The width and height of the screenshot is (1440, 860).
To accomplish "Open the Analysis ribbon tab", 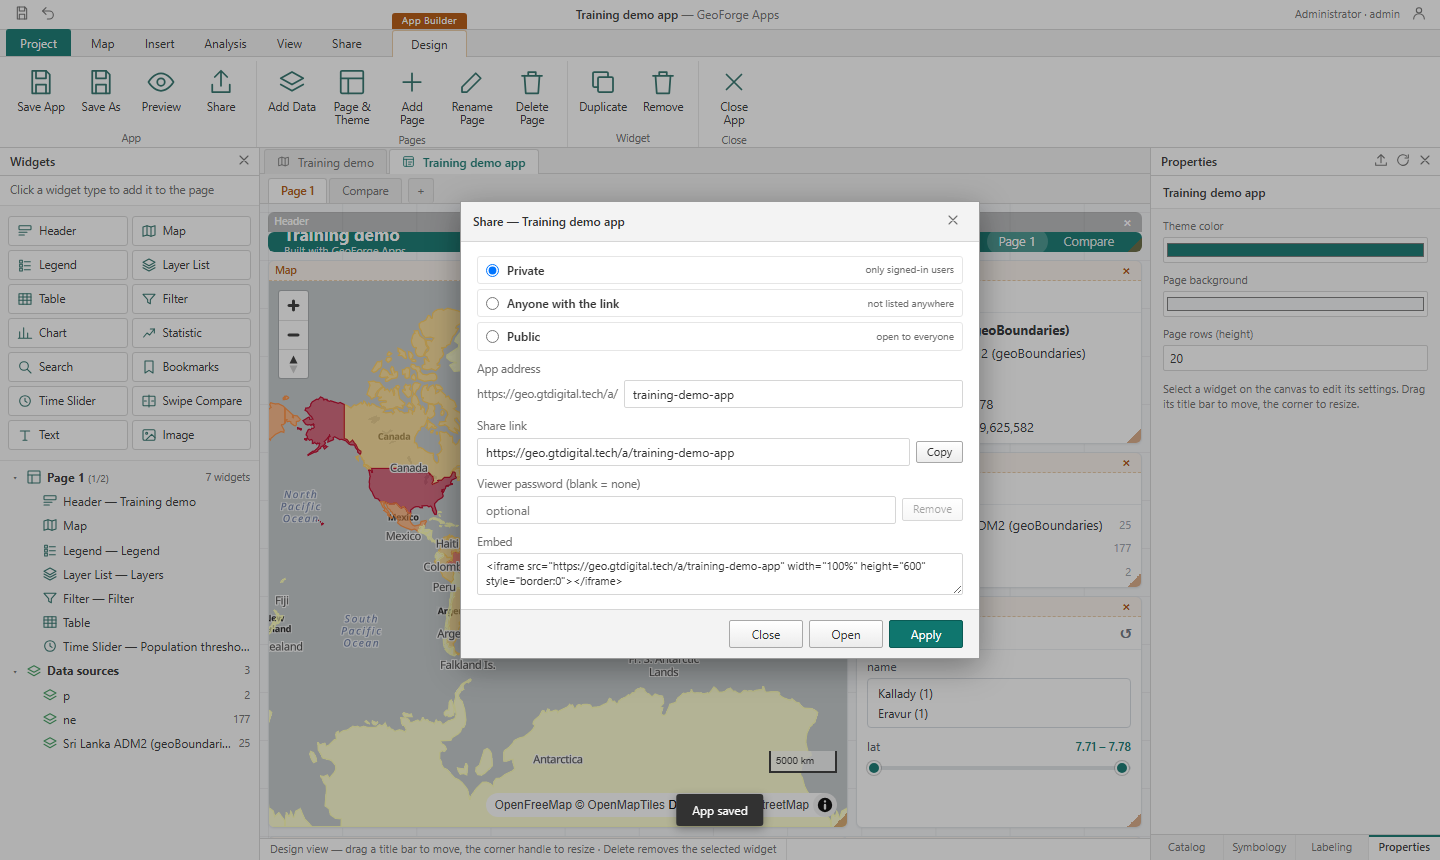I will tap(225, 44).
